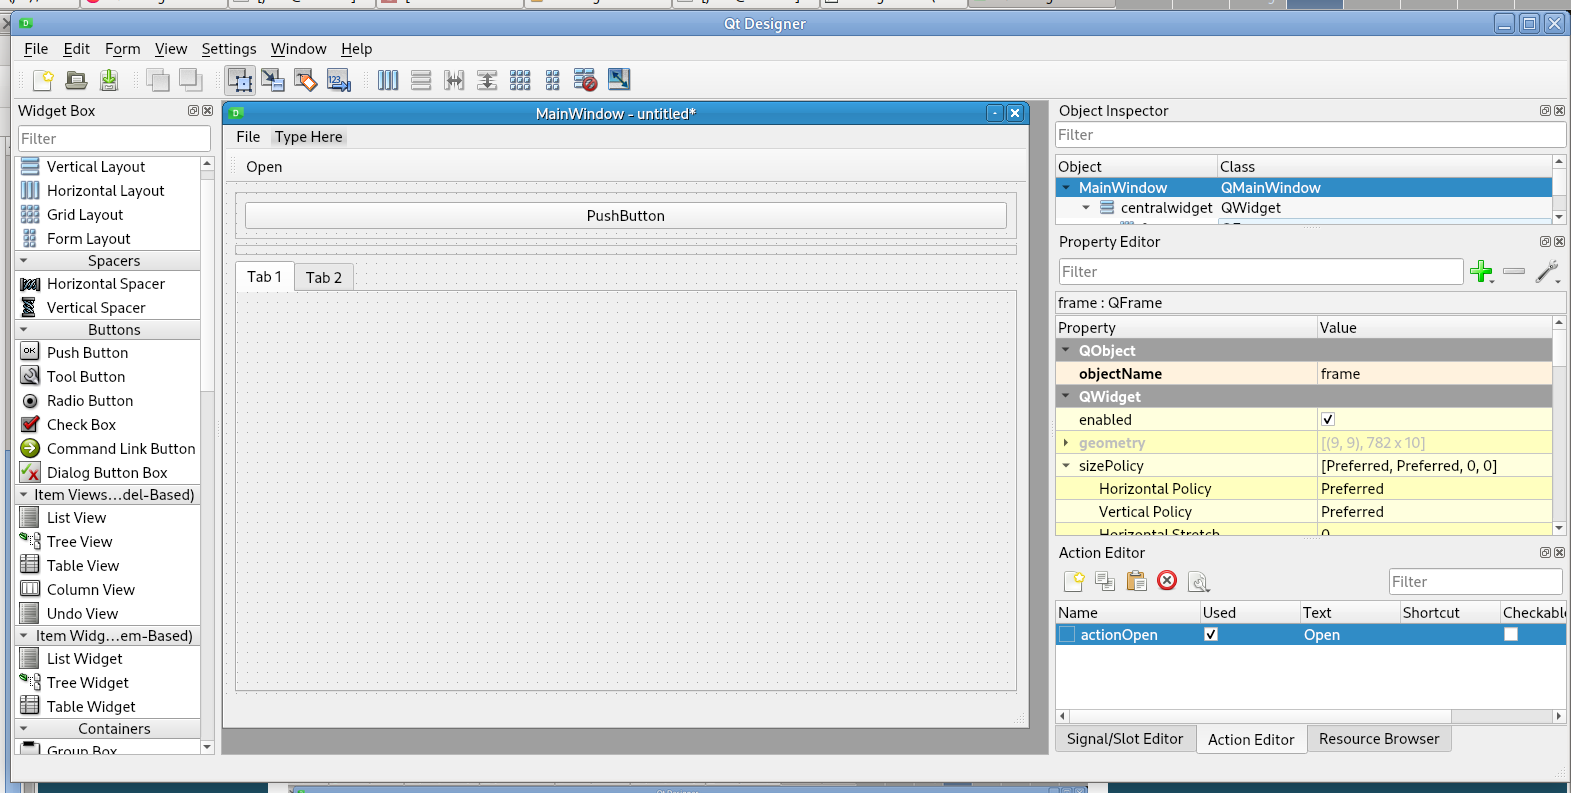Click the PushButton on the form
The height and width of the screenshot is (793, 1571).
click(x=625, y=216)
